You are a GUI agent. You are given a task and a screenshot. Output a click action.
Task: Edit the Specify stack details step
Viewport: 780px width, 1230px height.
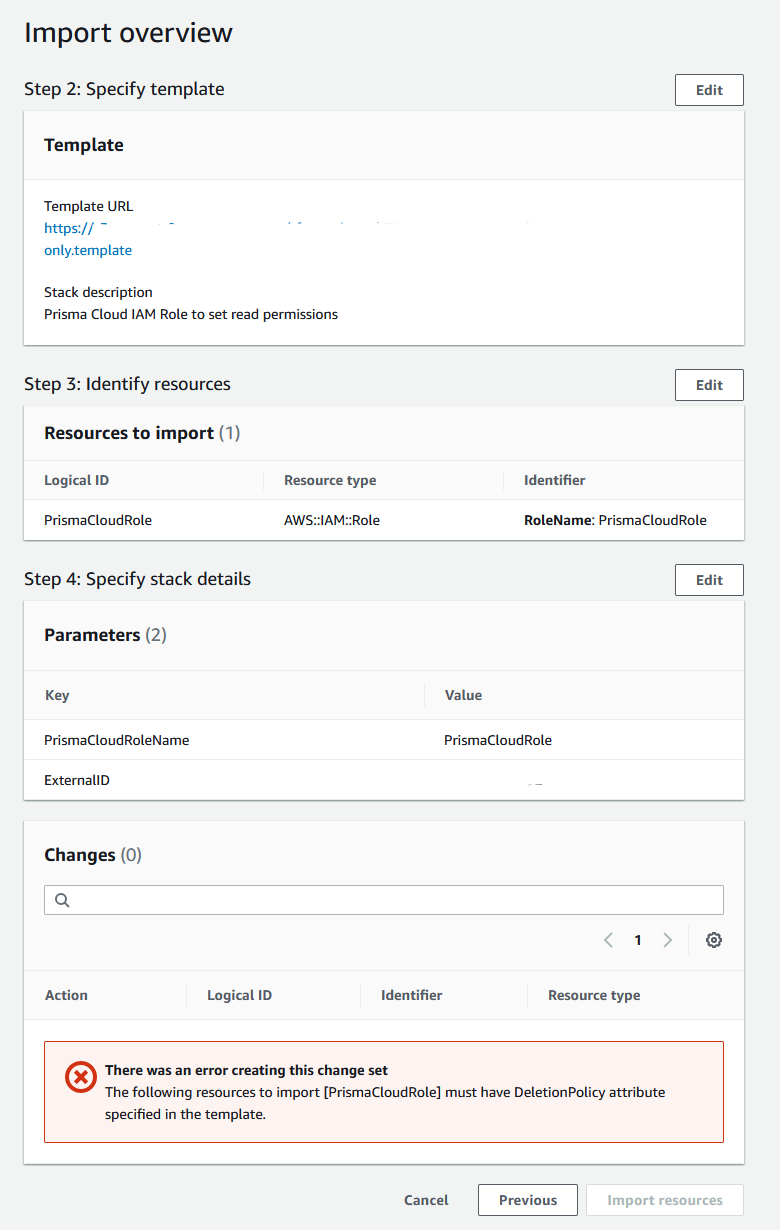tap(709, 580)
